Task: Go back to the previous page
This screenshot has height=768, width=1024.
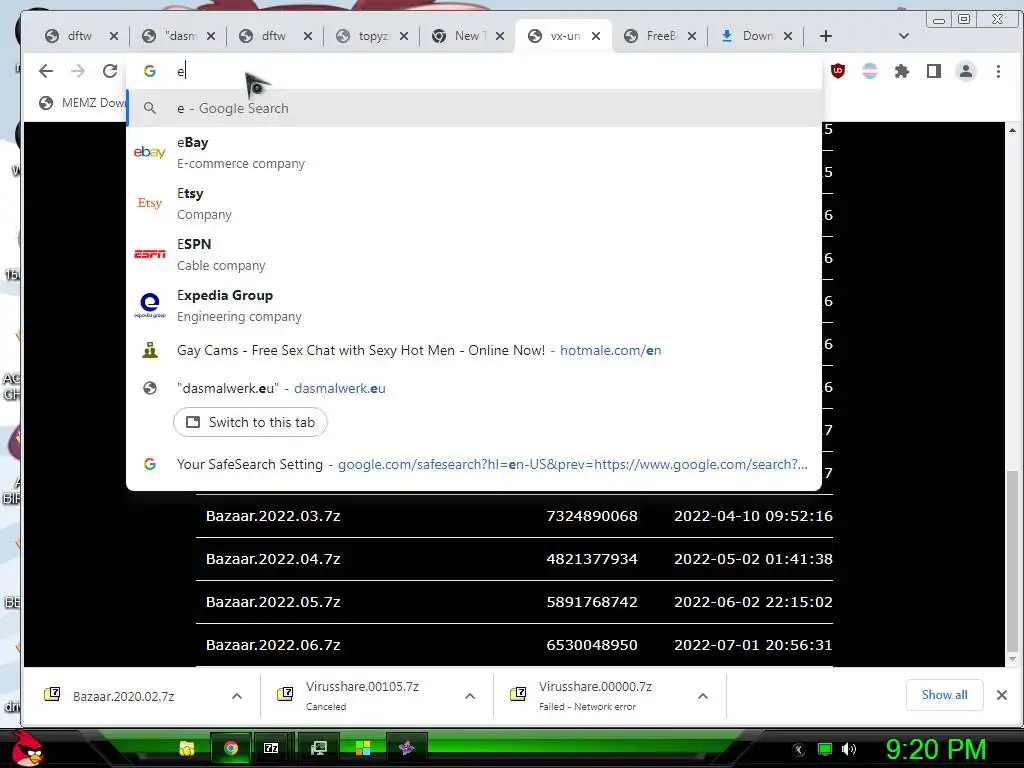Action: click(46, 71)
